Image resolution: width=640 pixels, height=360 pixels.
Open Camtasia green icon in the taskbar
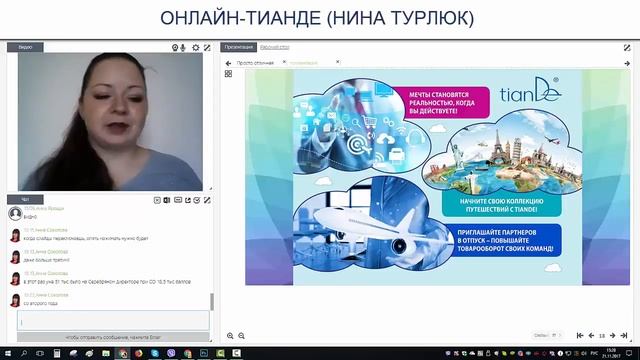pos(220,353)
